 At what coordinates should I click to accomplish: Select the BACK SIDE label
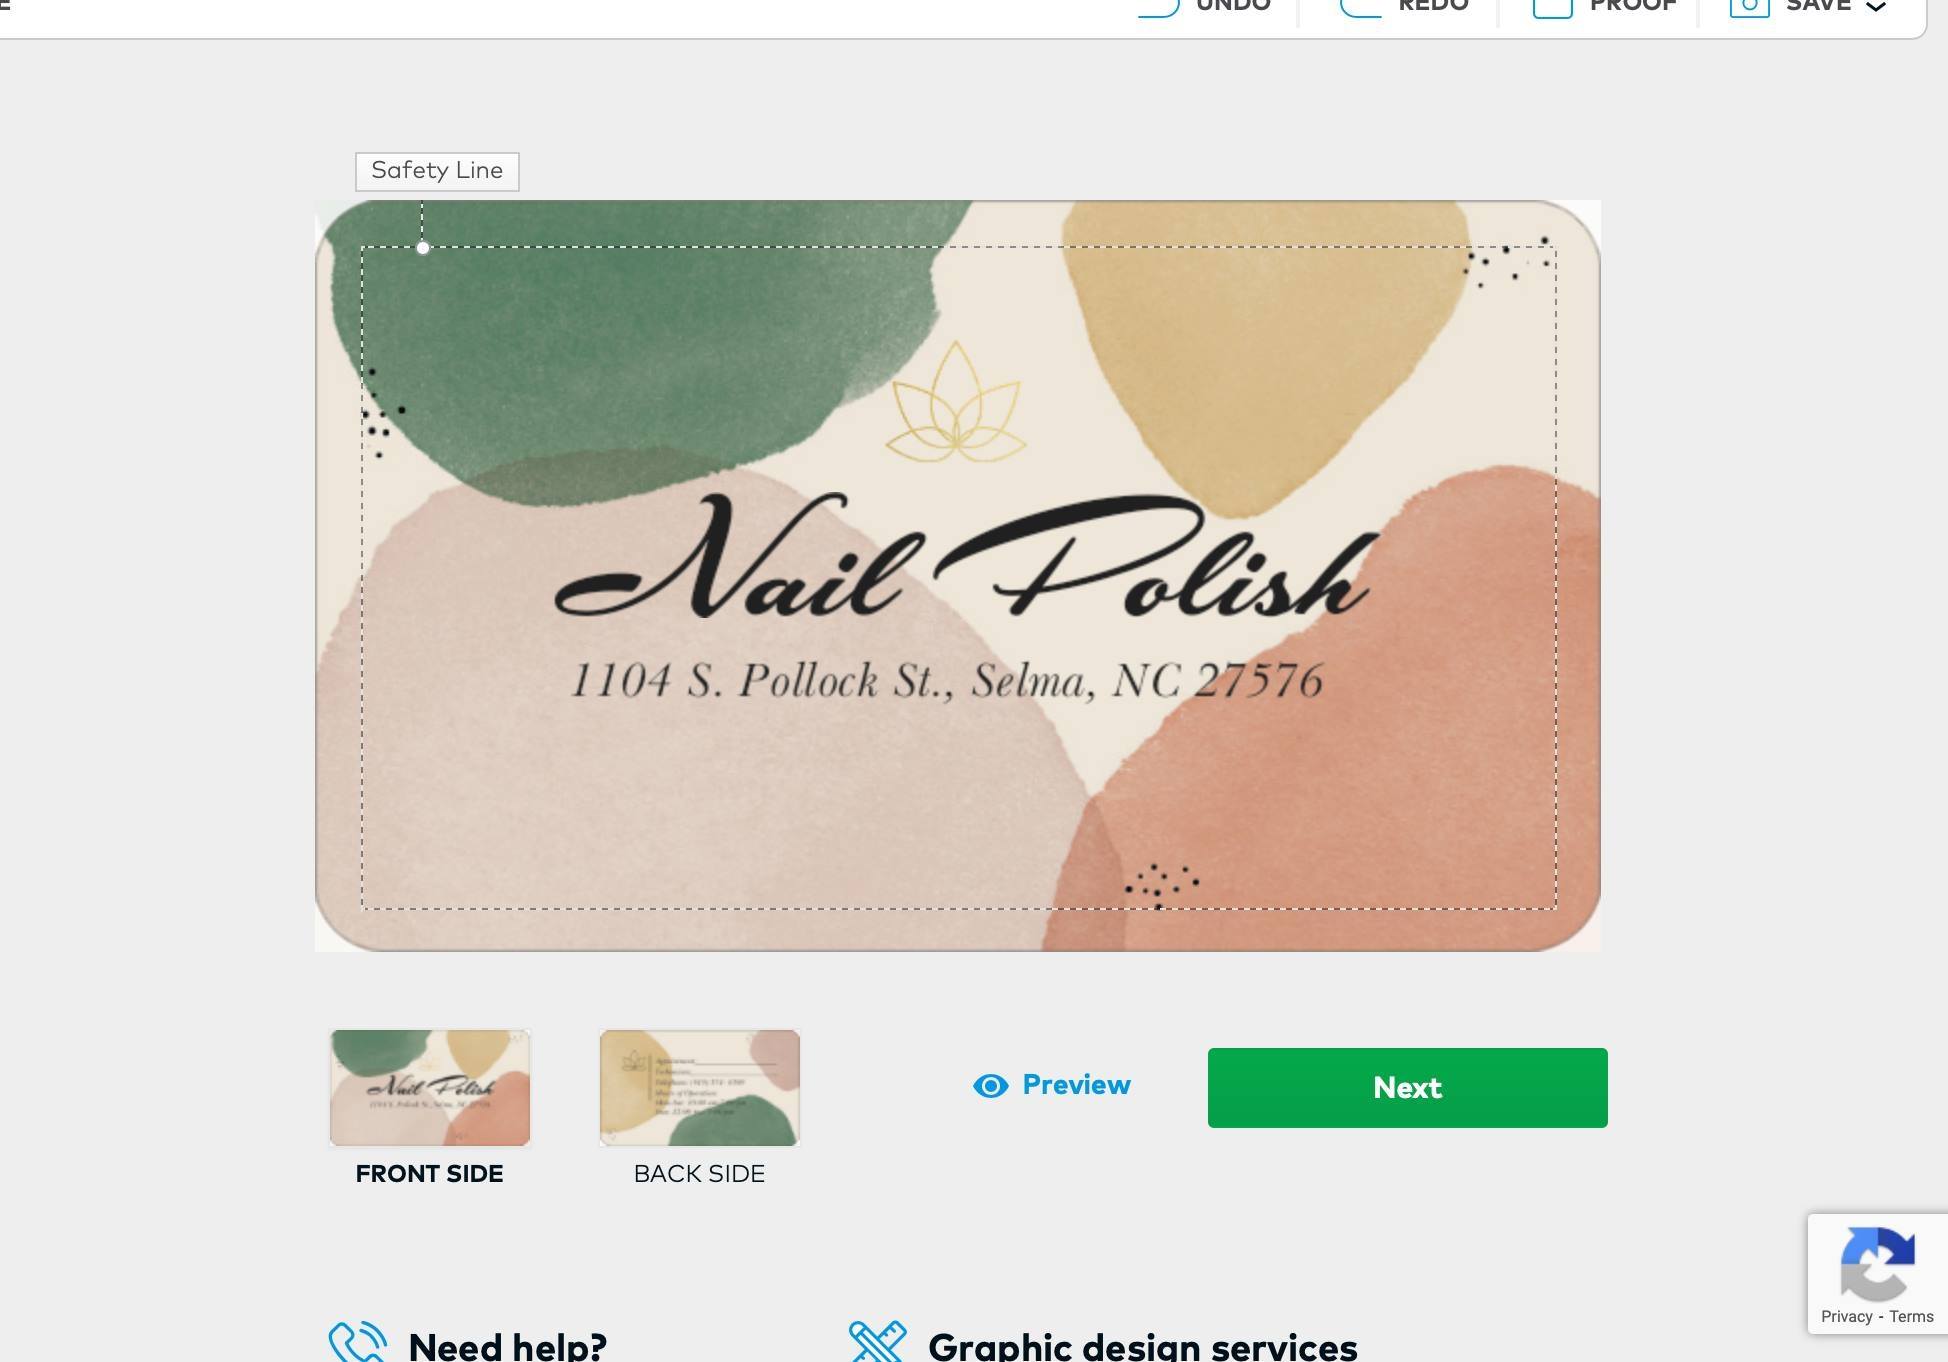[700, 1174]
